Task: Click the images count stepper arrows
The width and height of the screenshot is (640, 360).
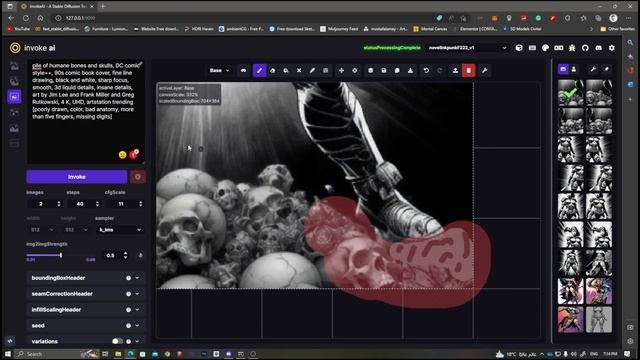Action: pos(59,204)
